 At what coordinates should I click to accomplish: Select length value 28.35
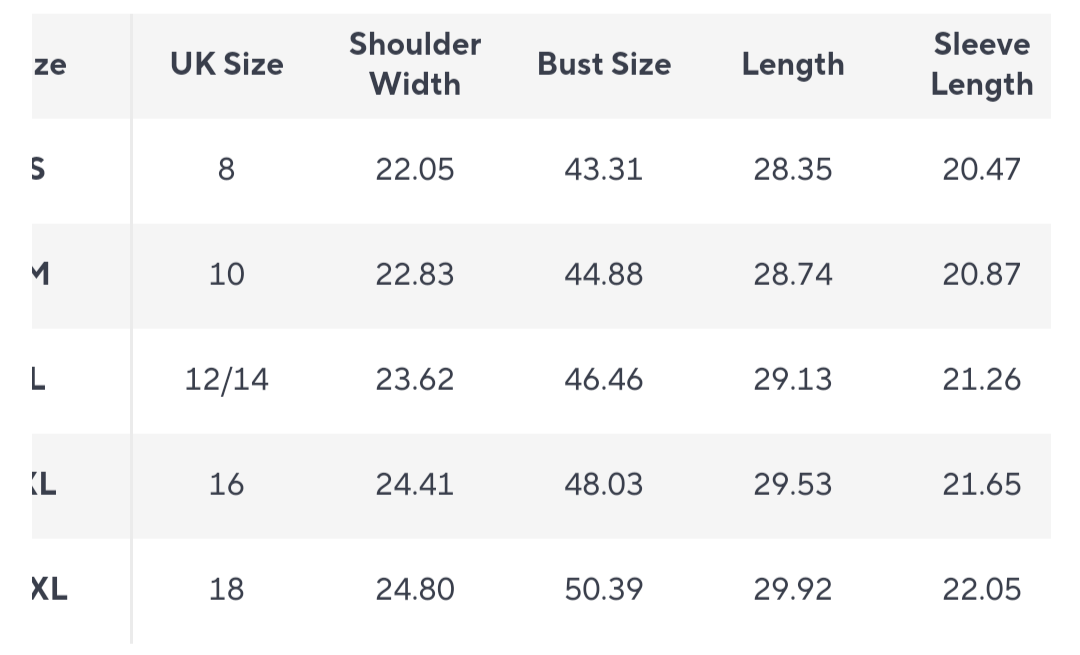pyautogui.click(x=793, y=169)
